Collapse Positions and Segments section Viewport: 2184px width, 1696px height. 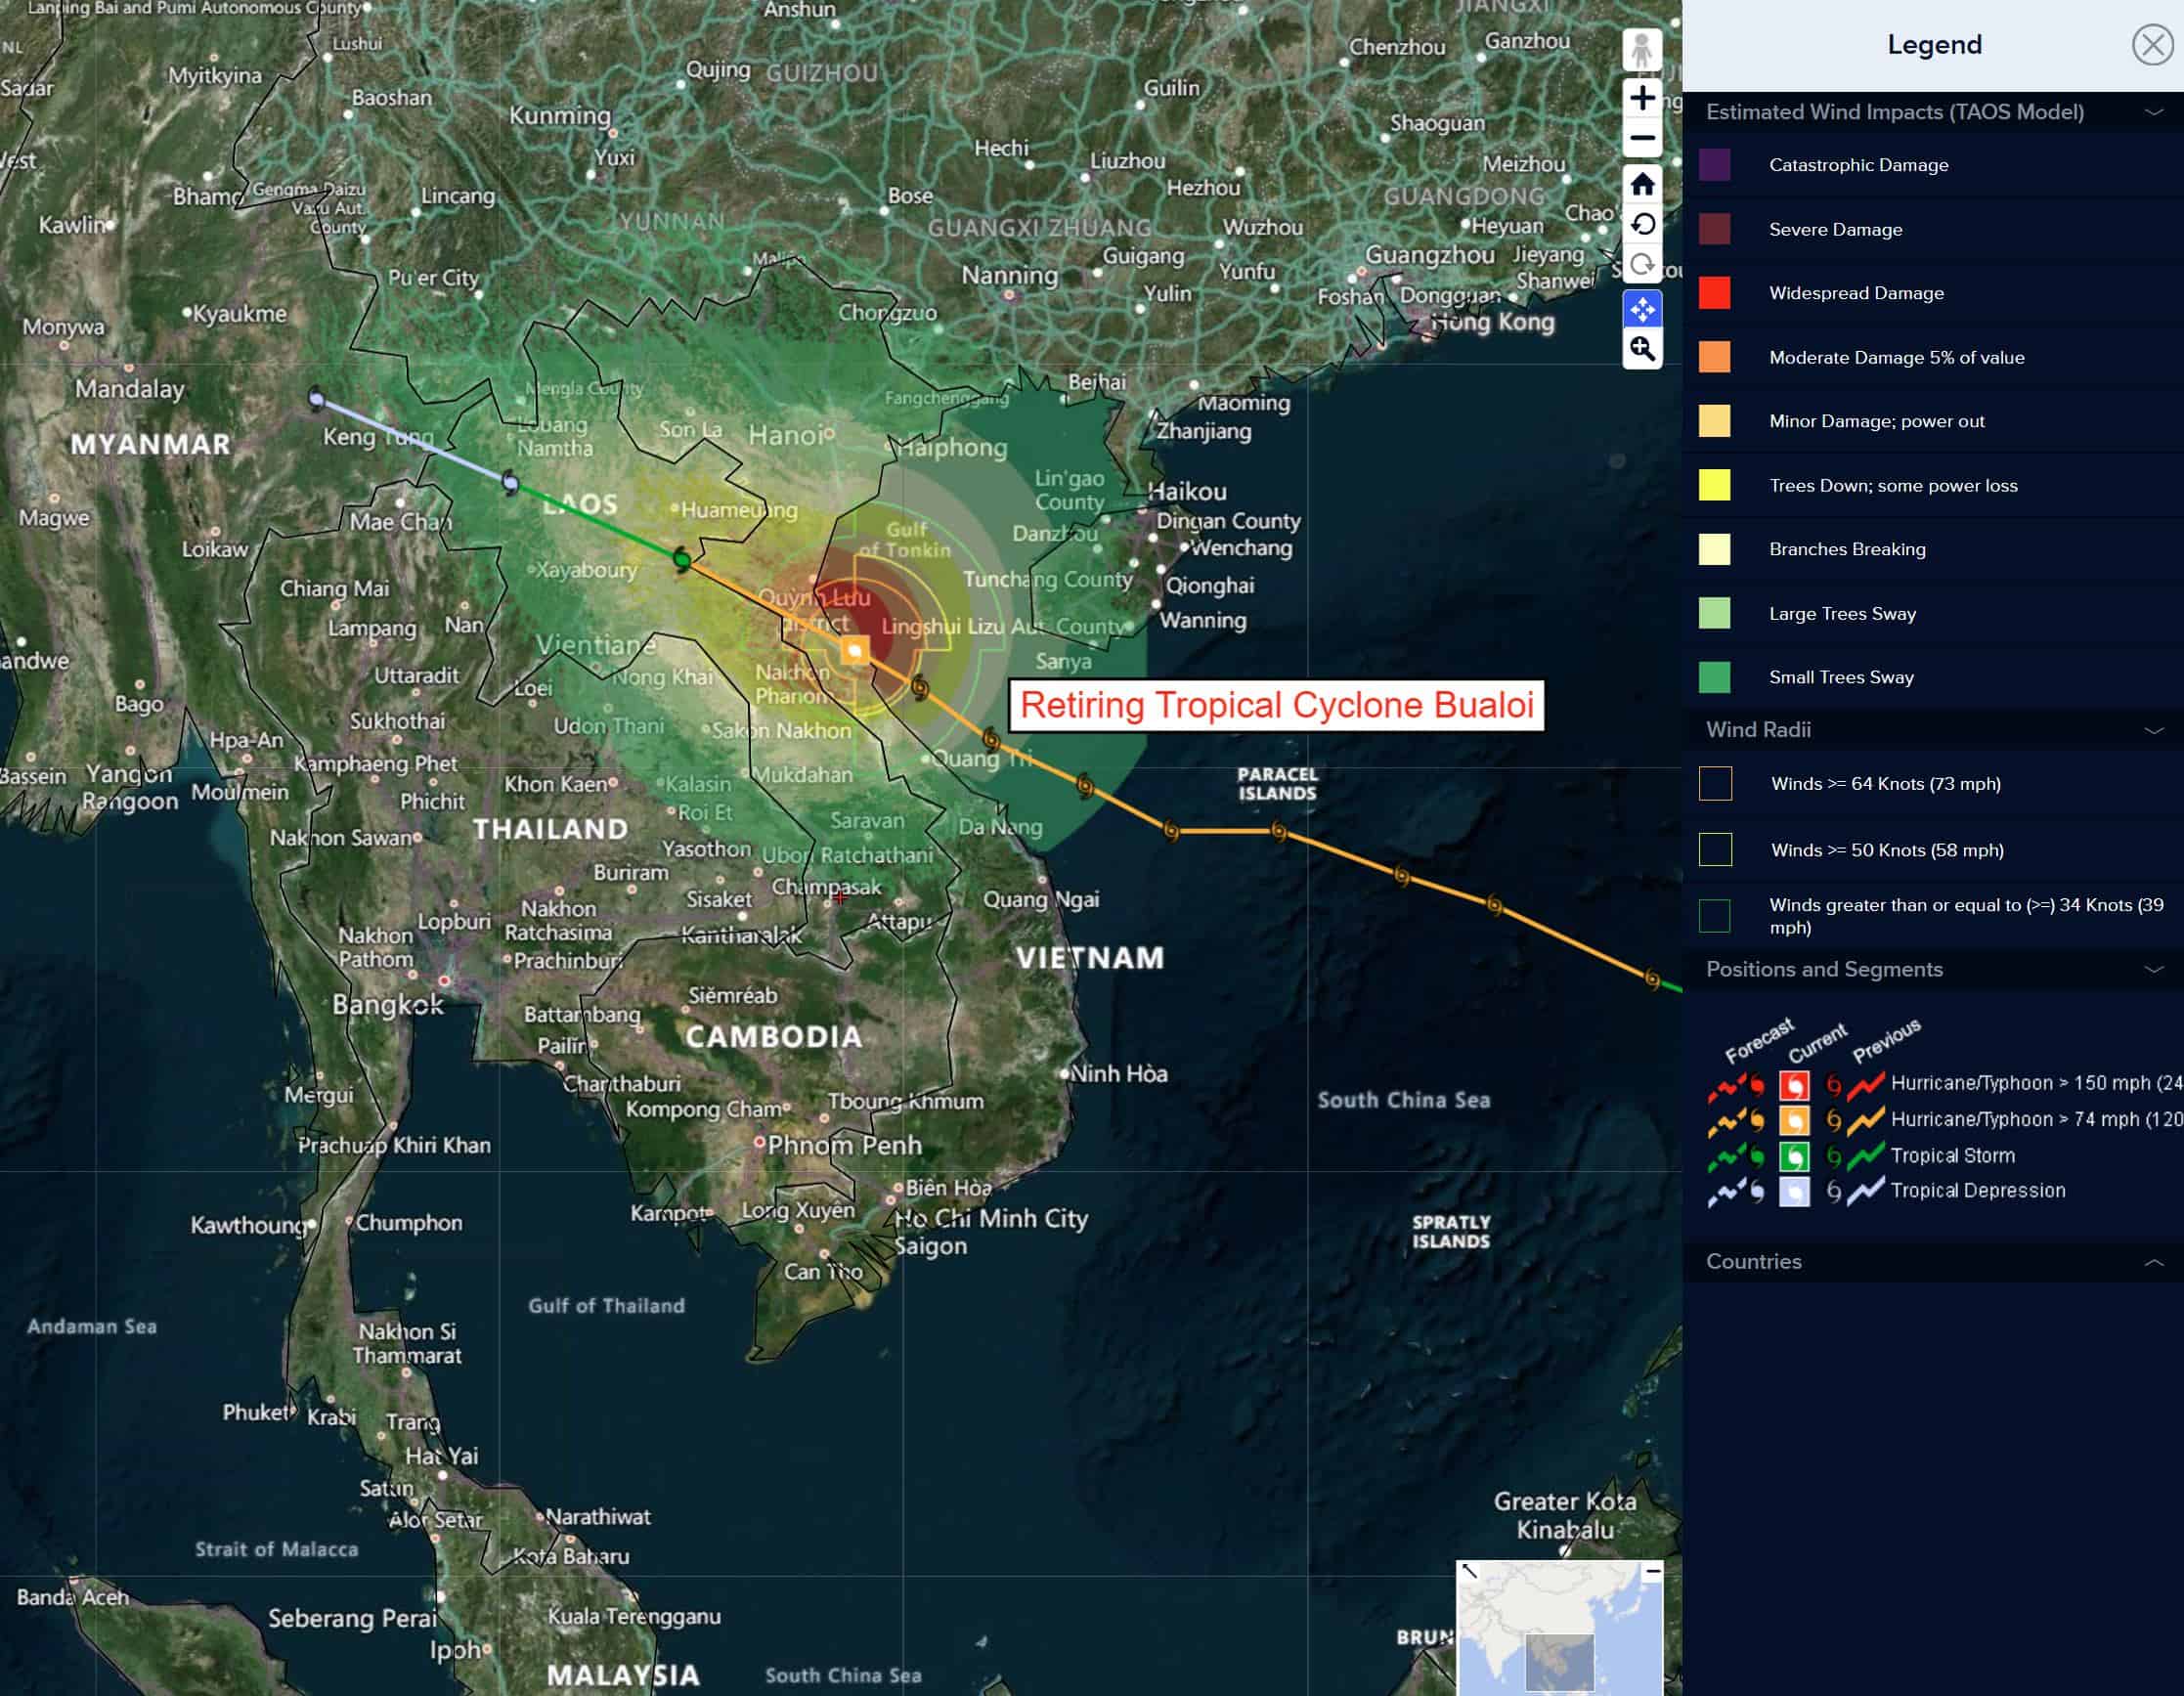(2154, 969)
